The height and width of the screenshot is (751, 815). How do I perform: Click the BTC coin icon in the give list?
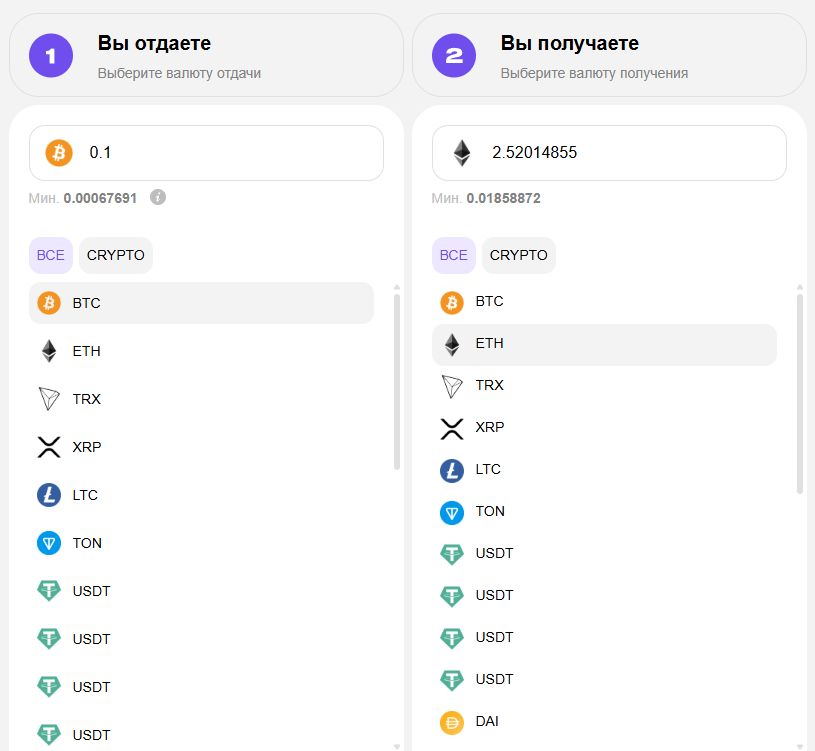pos(49,302)
